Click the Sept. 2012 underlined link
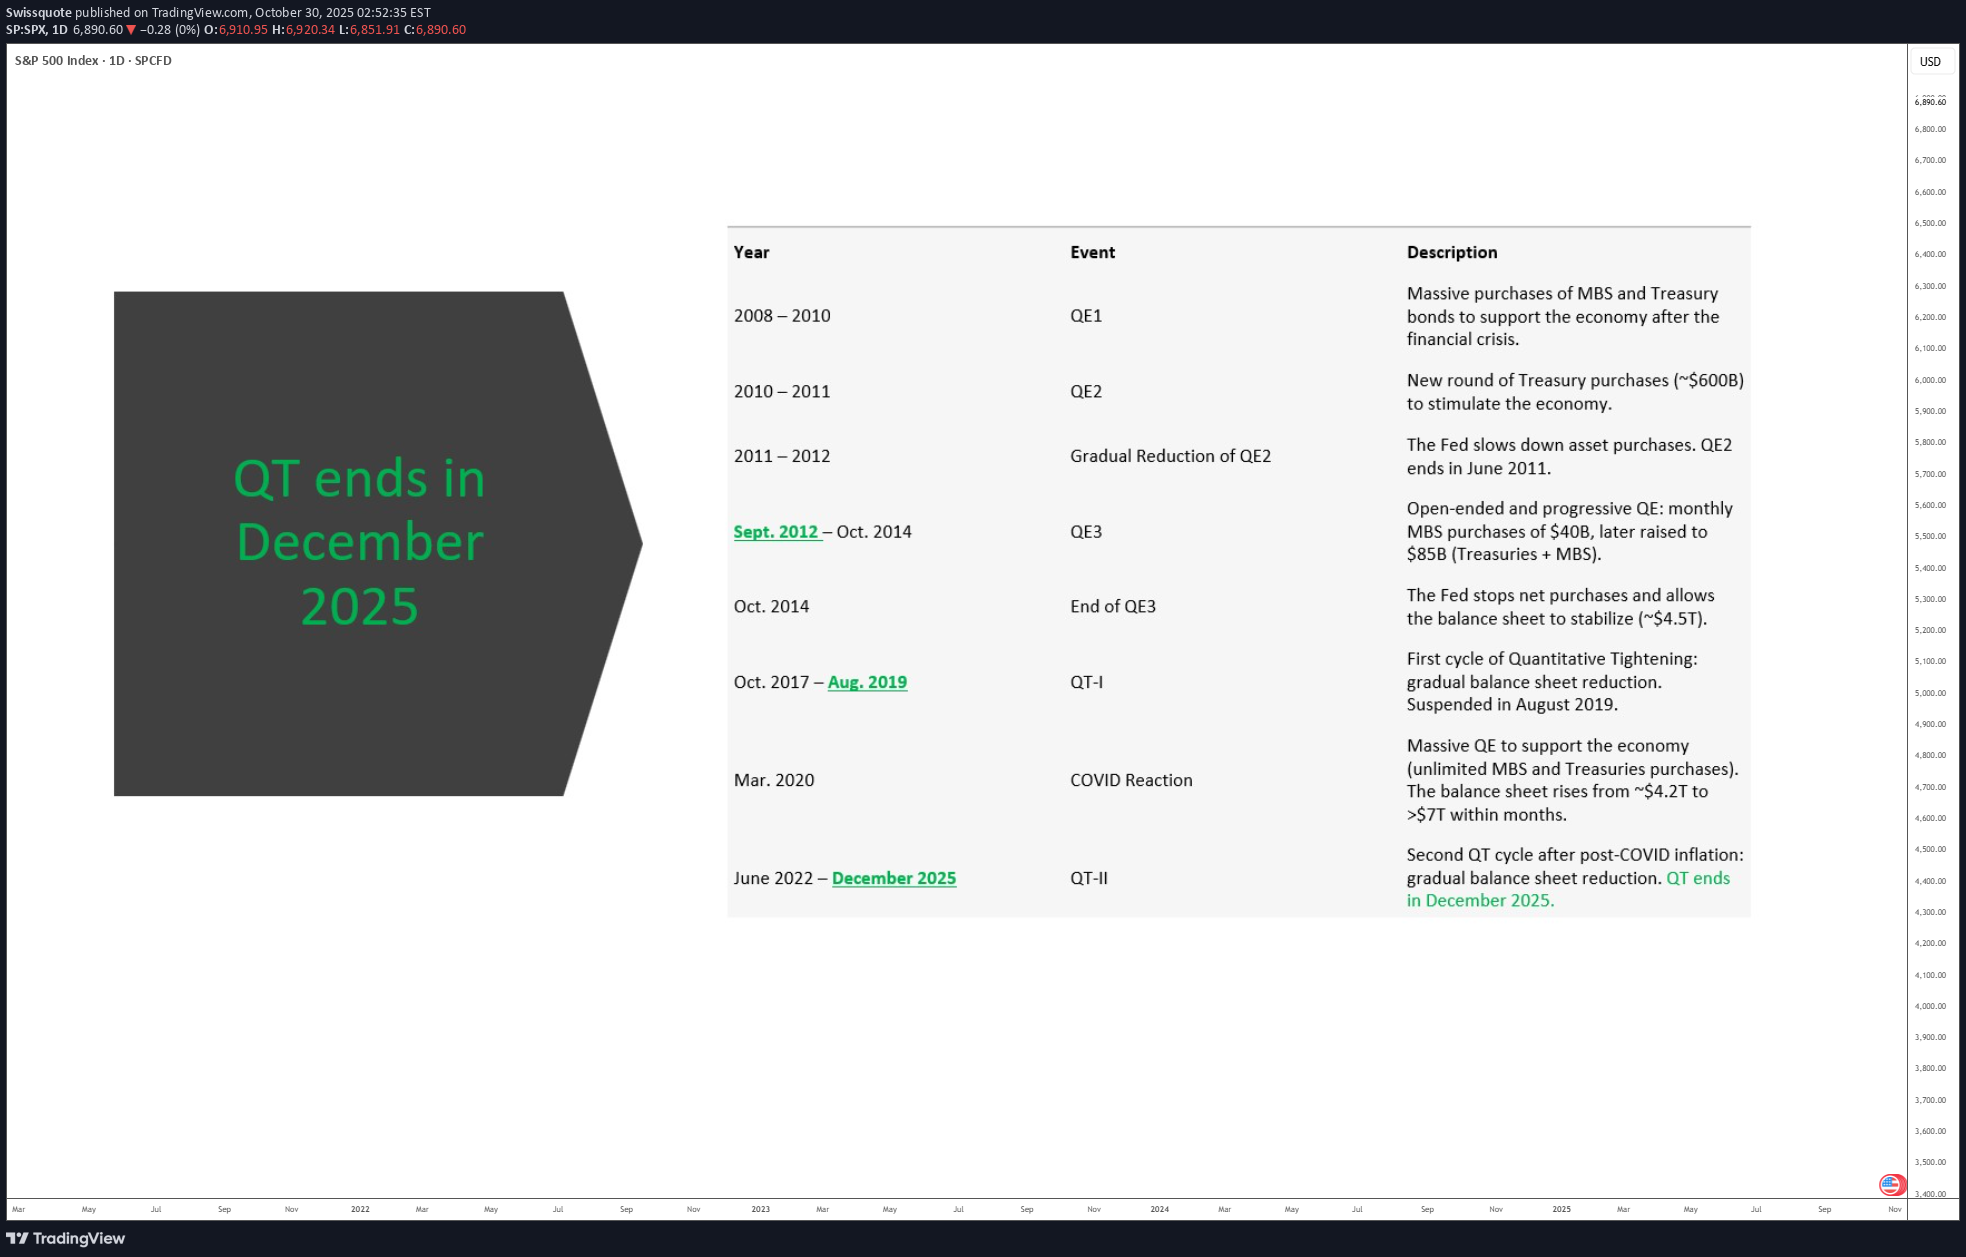 point(776,532)
